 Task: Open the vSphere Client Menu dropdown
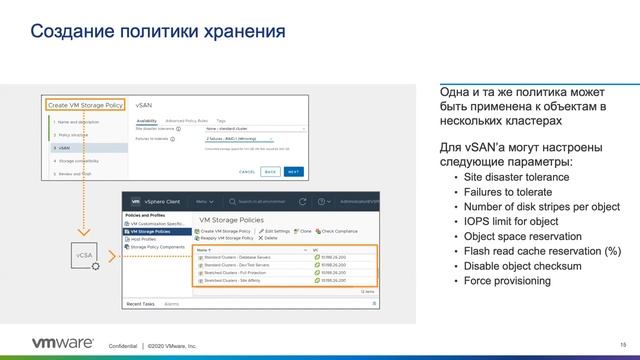205,202
